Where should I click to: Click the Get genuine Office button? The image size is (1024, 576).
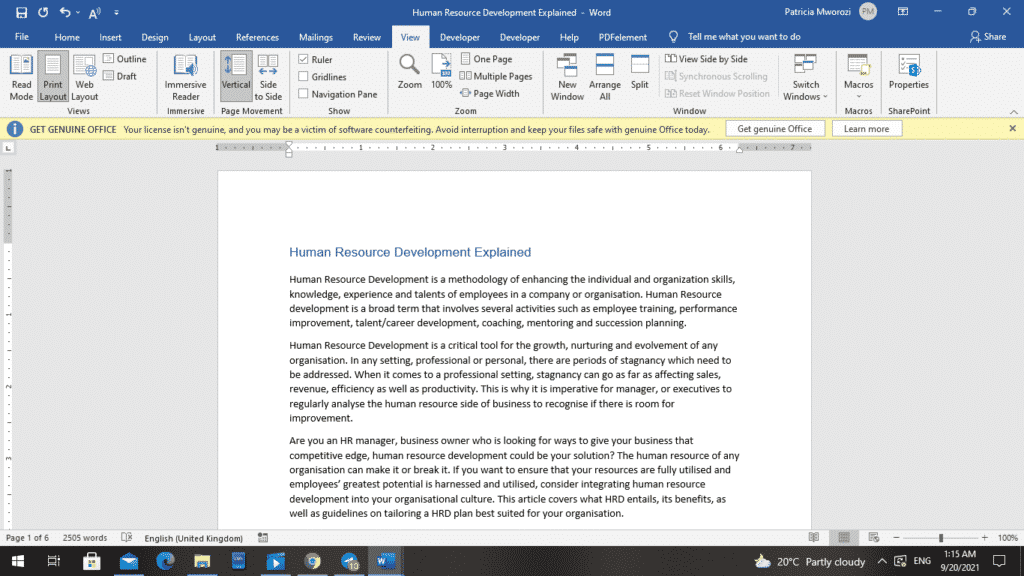[774, 129]
